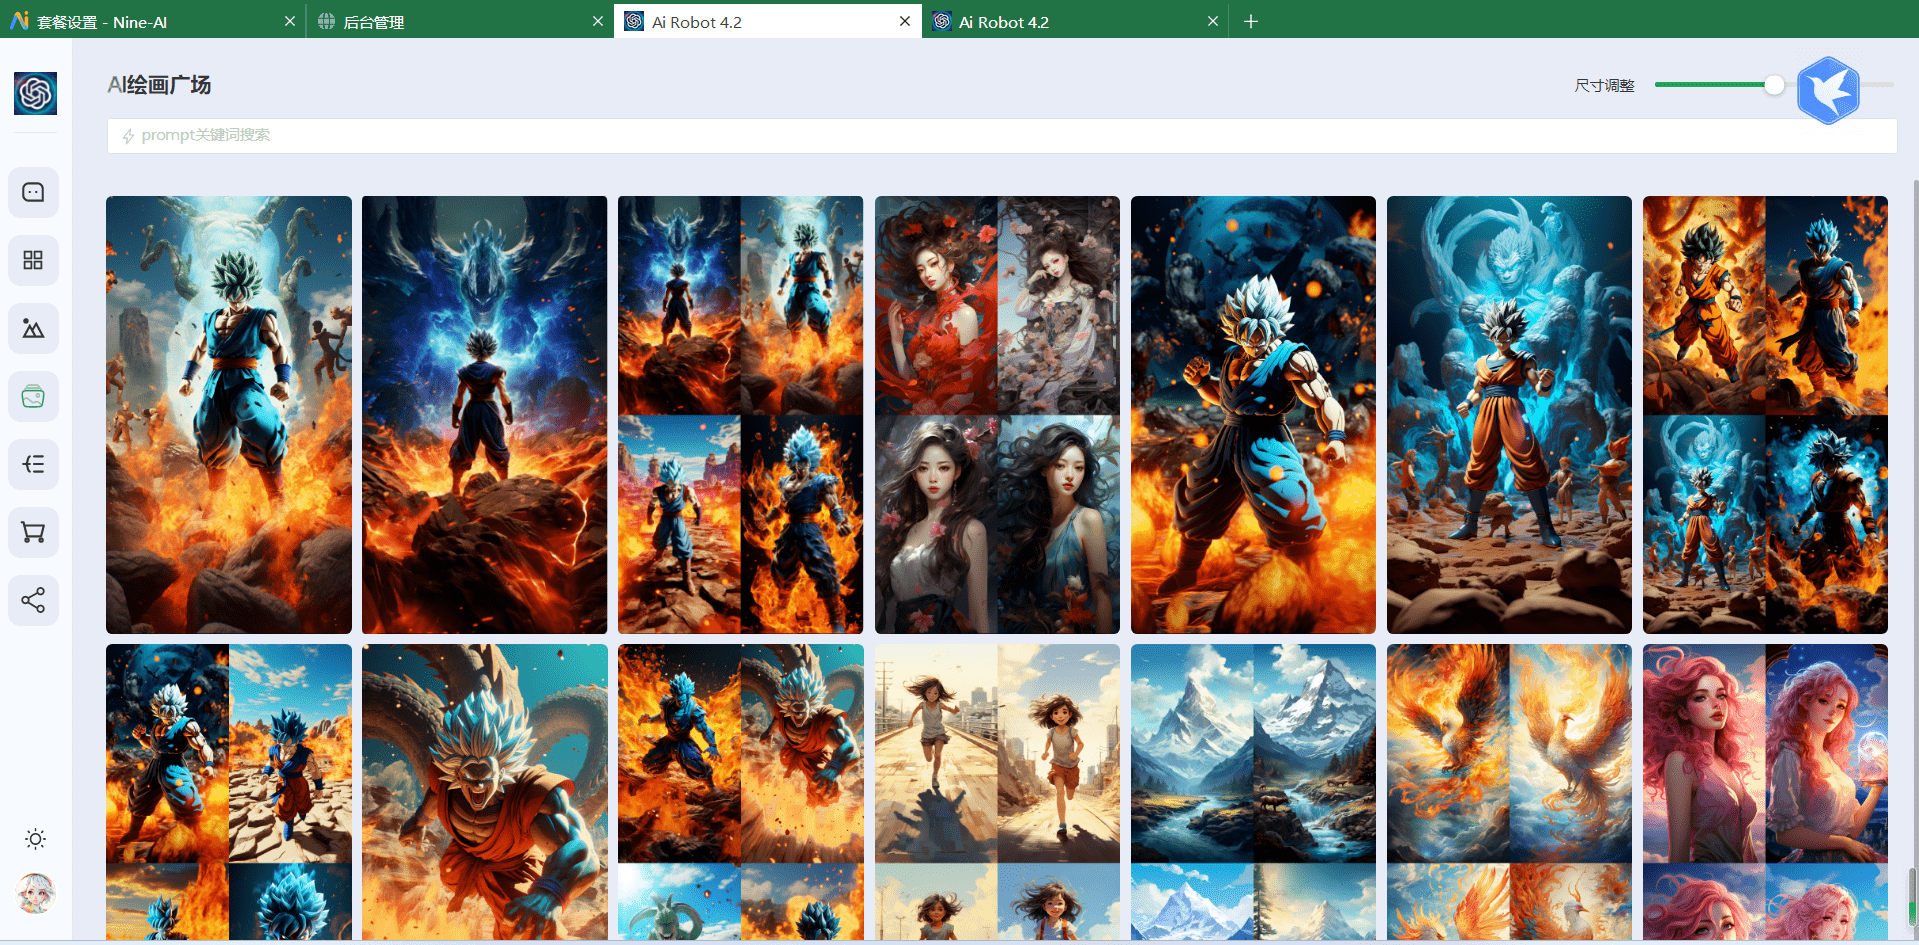Open the snowy mountain landscape grid
The width and height of the screenshot is (1919, 945).
pos(1253,792)
